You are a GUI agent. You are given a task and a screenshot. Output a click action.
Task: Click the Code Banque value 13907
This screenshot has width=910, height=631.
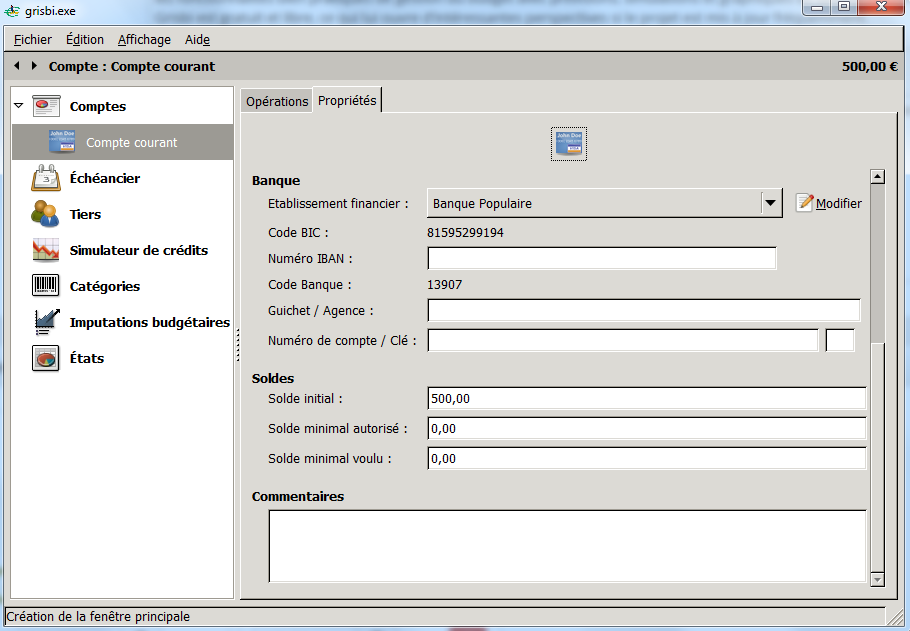tap(445, 285)
